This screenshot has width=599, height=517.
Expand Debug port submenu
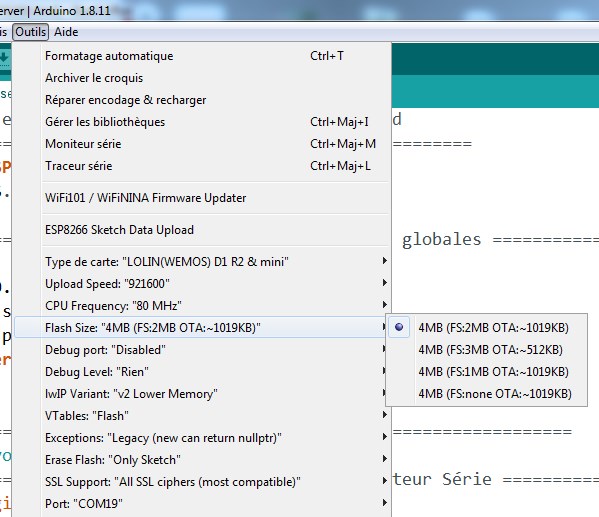pyautogui.click(x=201, y=350)
